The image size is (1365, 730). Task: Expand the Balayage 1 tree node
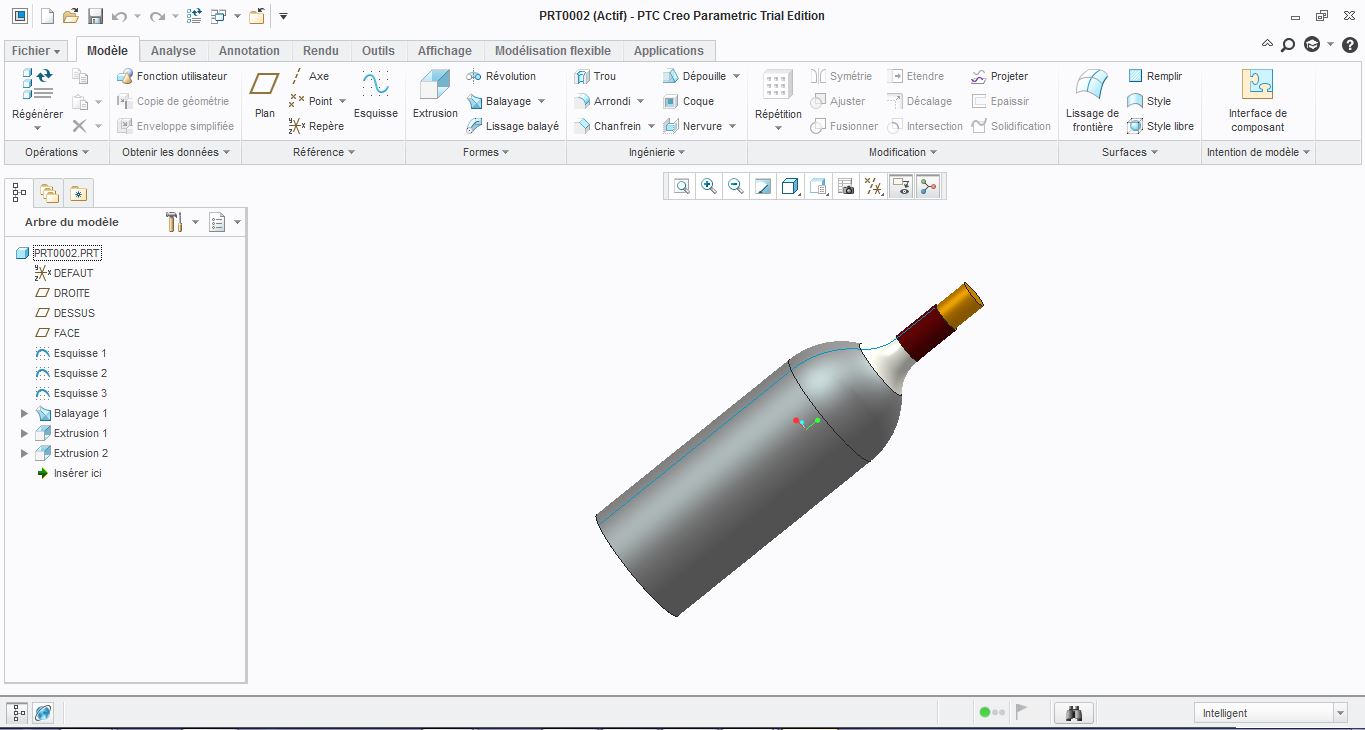25,413
